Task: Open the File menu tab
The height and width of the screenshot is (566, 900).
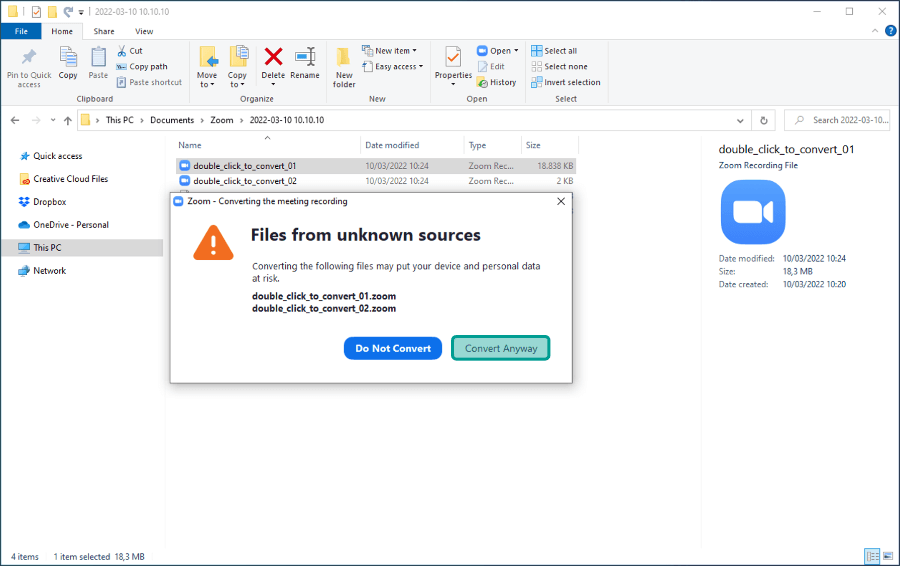Action: [21, 31]
